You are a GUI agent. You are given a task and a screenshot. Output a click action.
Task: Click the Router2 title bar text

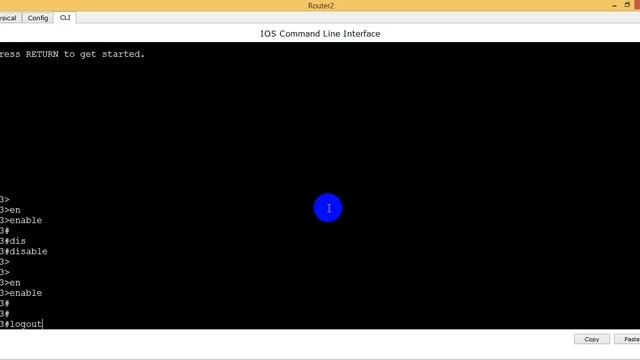321,6
